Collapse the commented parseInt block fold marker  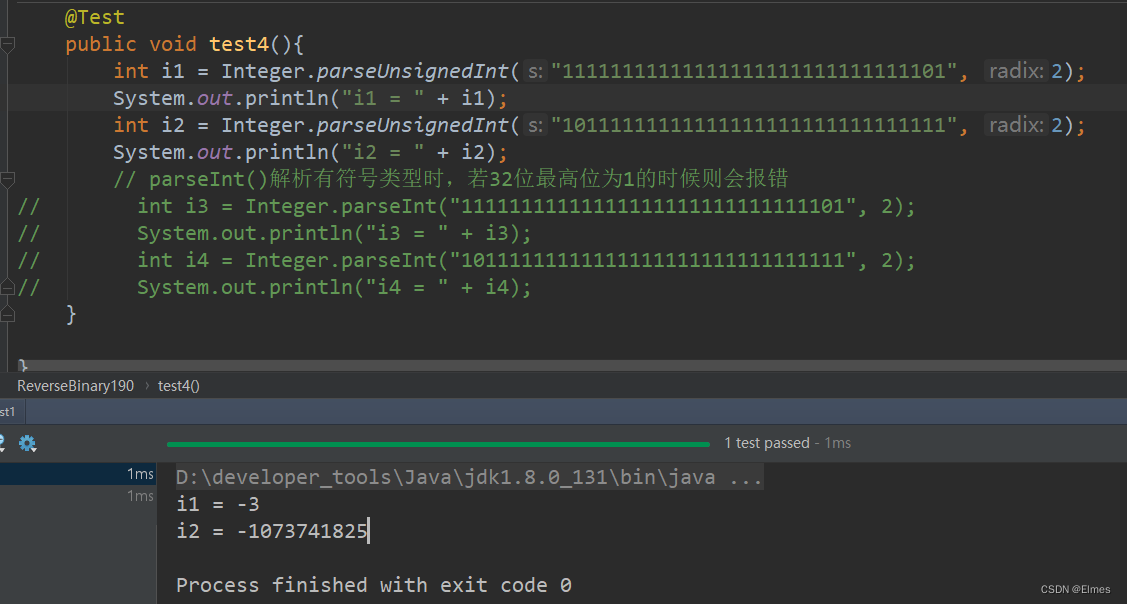pos(7,179)
